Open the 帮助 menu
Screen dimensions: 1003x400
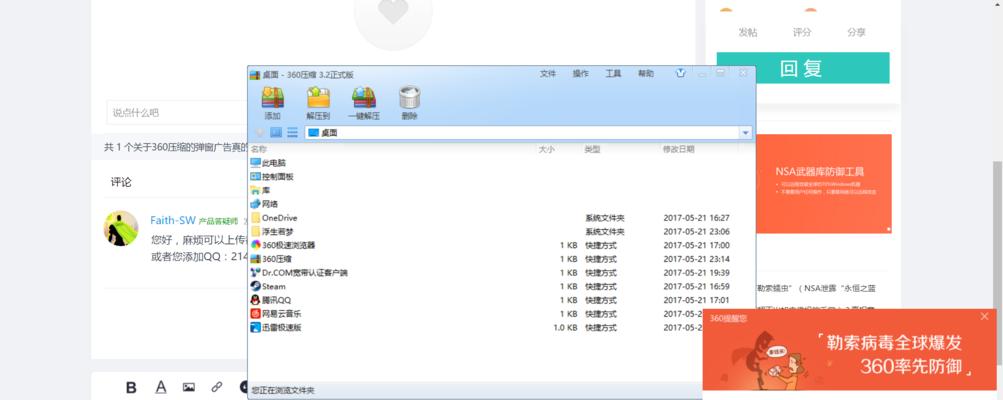coord(646,74)
